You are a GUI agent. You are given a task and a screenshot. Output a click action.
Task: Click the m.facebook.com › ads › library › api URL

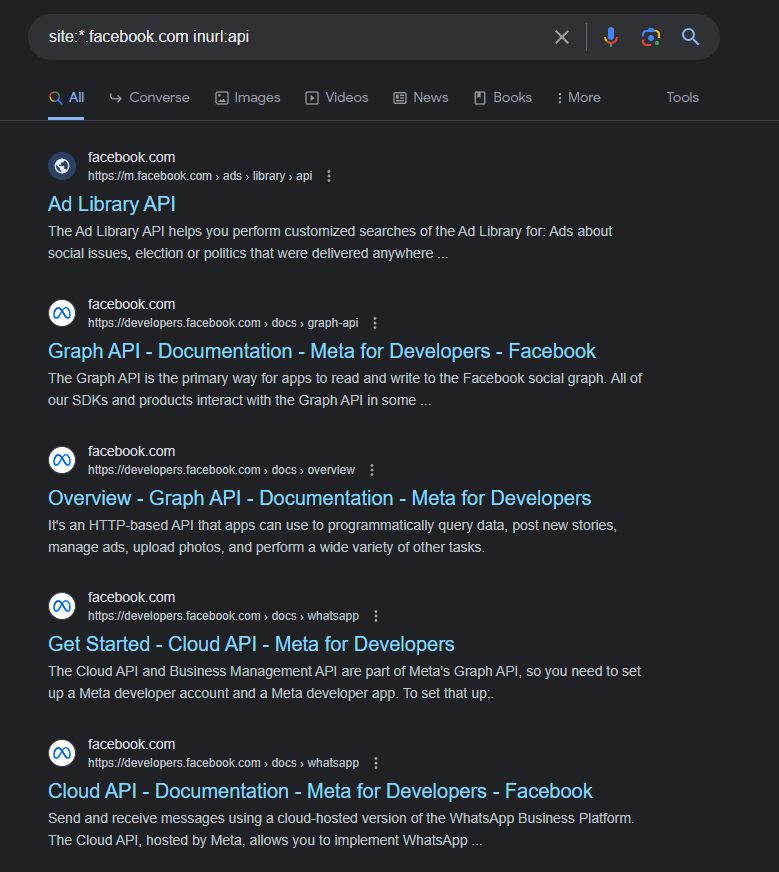[200, 176]
